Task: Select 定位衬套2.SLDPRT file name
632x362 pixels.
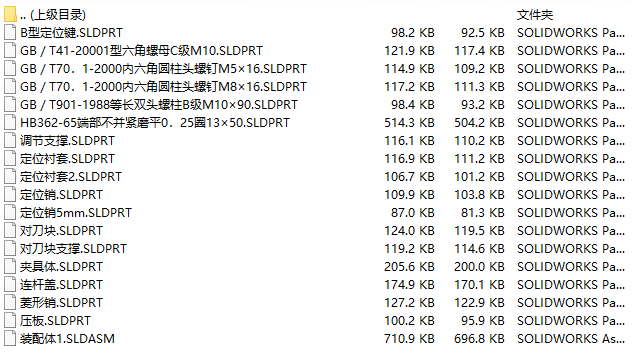Action: pos(71,177)
